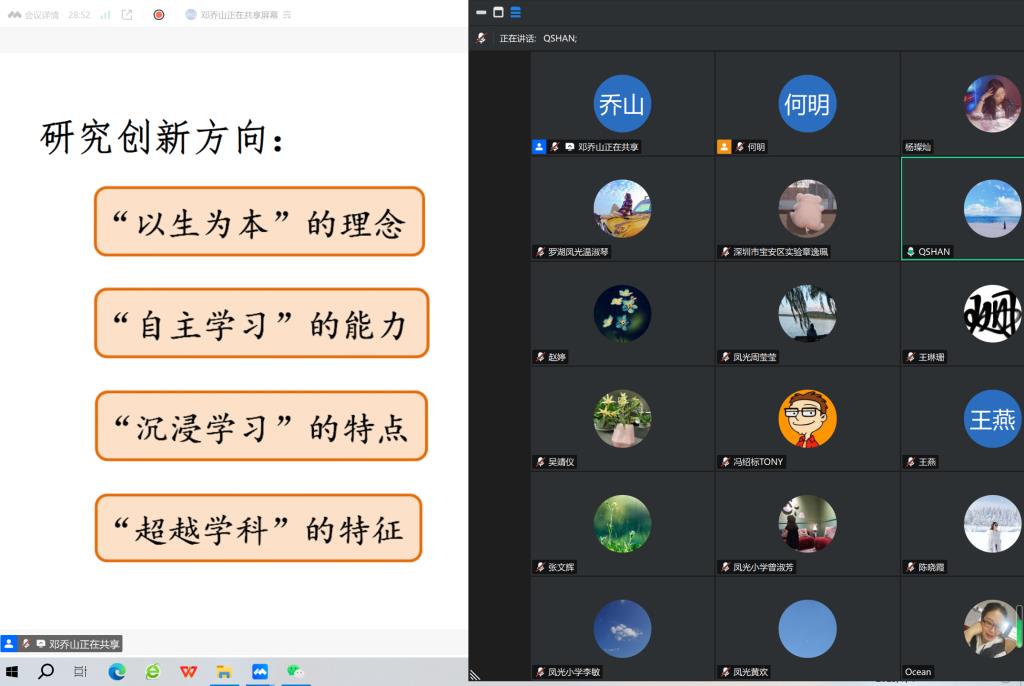Open the 会议详情 meeting details
The height and width of the screenshot is (686, 1024).
[x=34, y=14]
